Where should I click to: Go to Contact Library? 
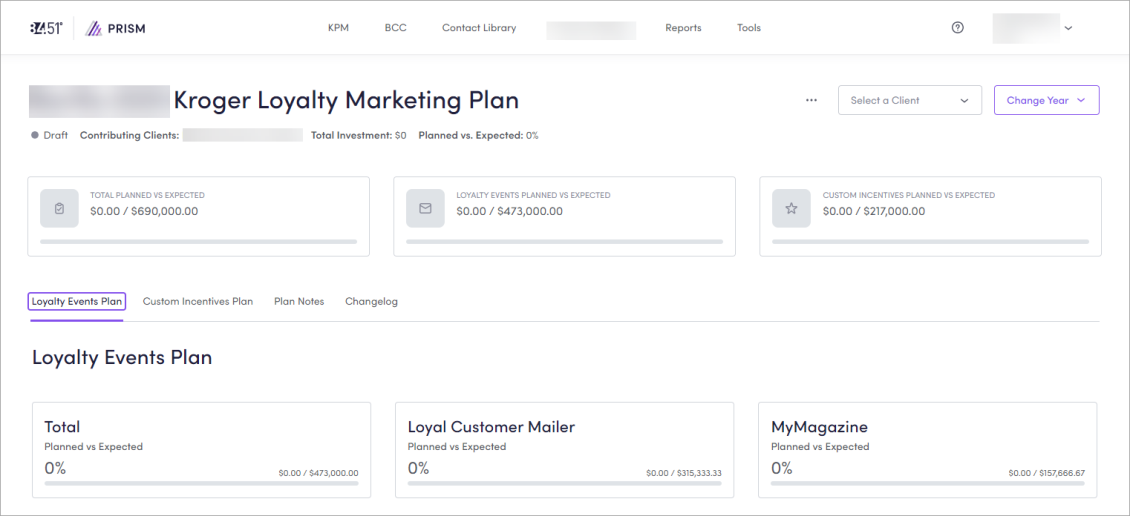click(479, 28)
